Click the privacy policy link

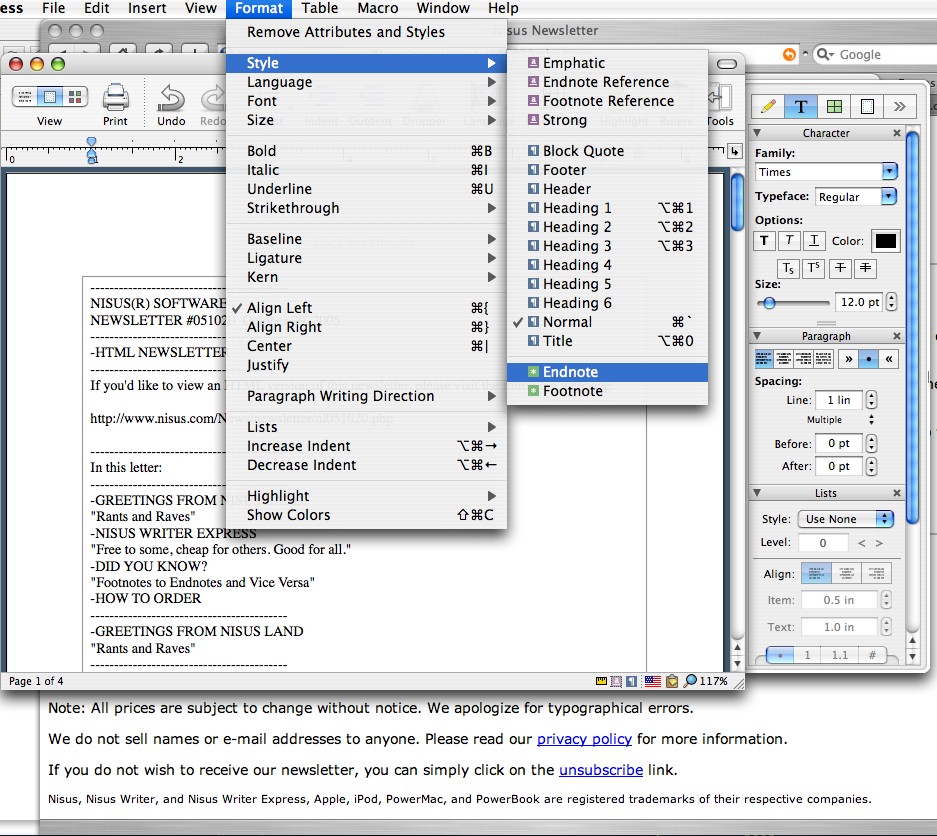pos(584,739)
